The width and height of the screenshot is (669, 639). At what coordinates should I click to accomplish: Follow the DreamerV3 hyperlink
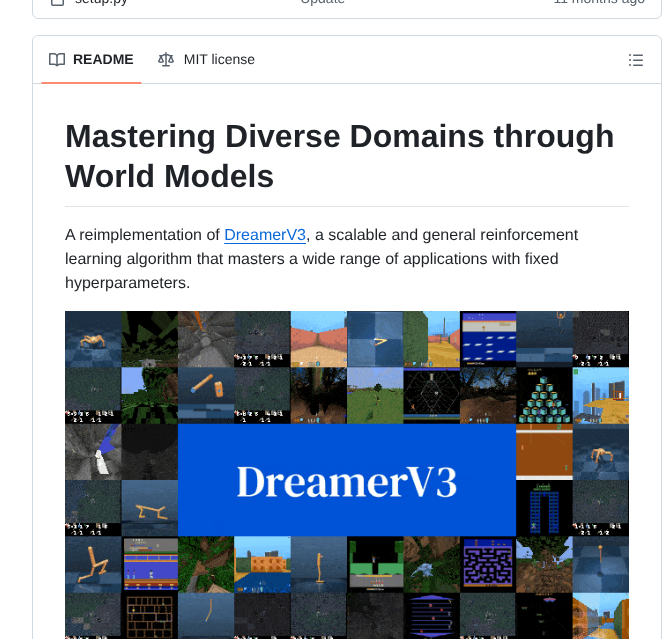point(265,235)
